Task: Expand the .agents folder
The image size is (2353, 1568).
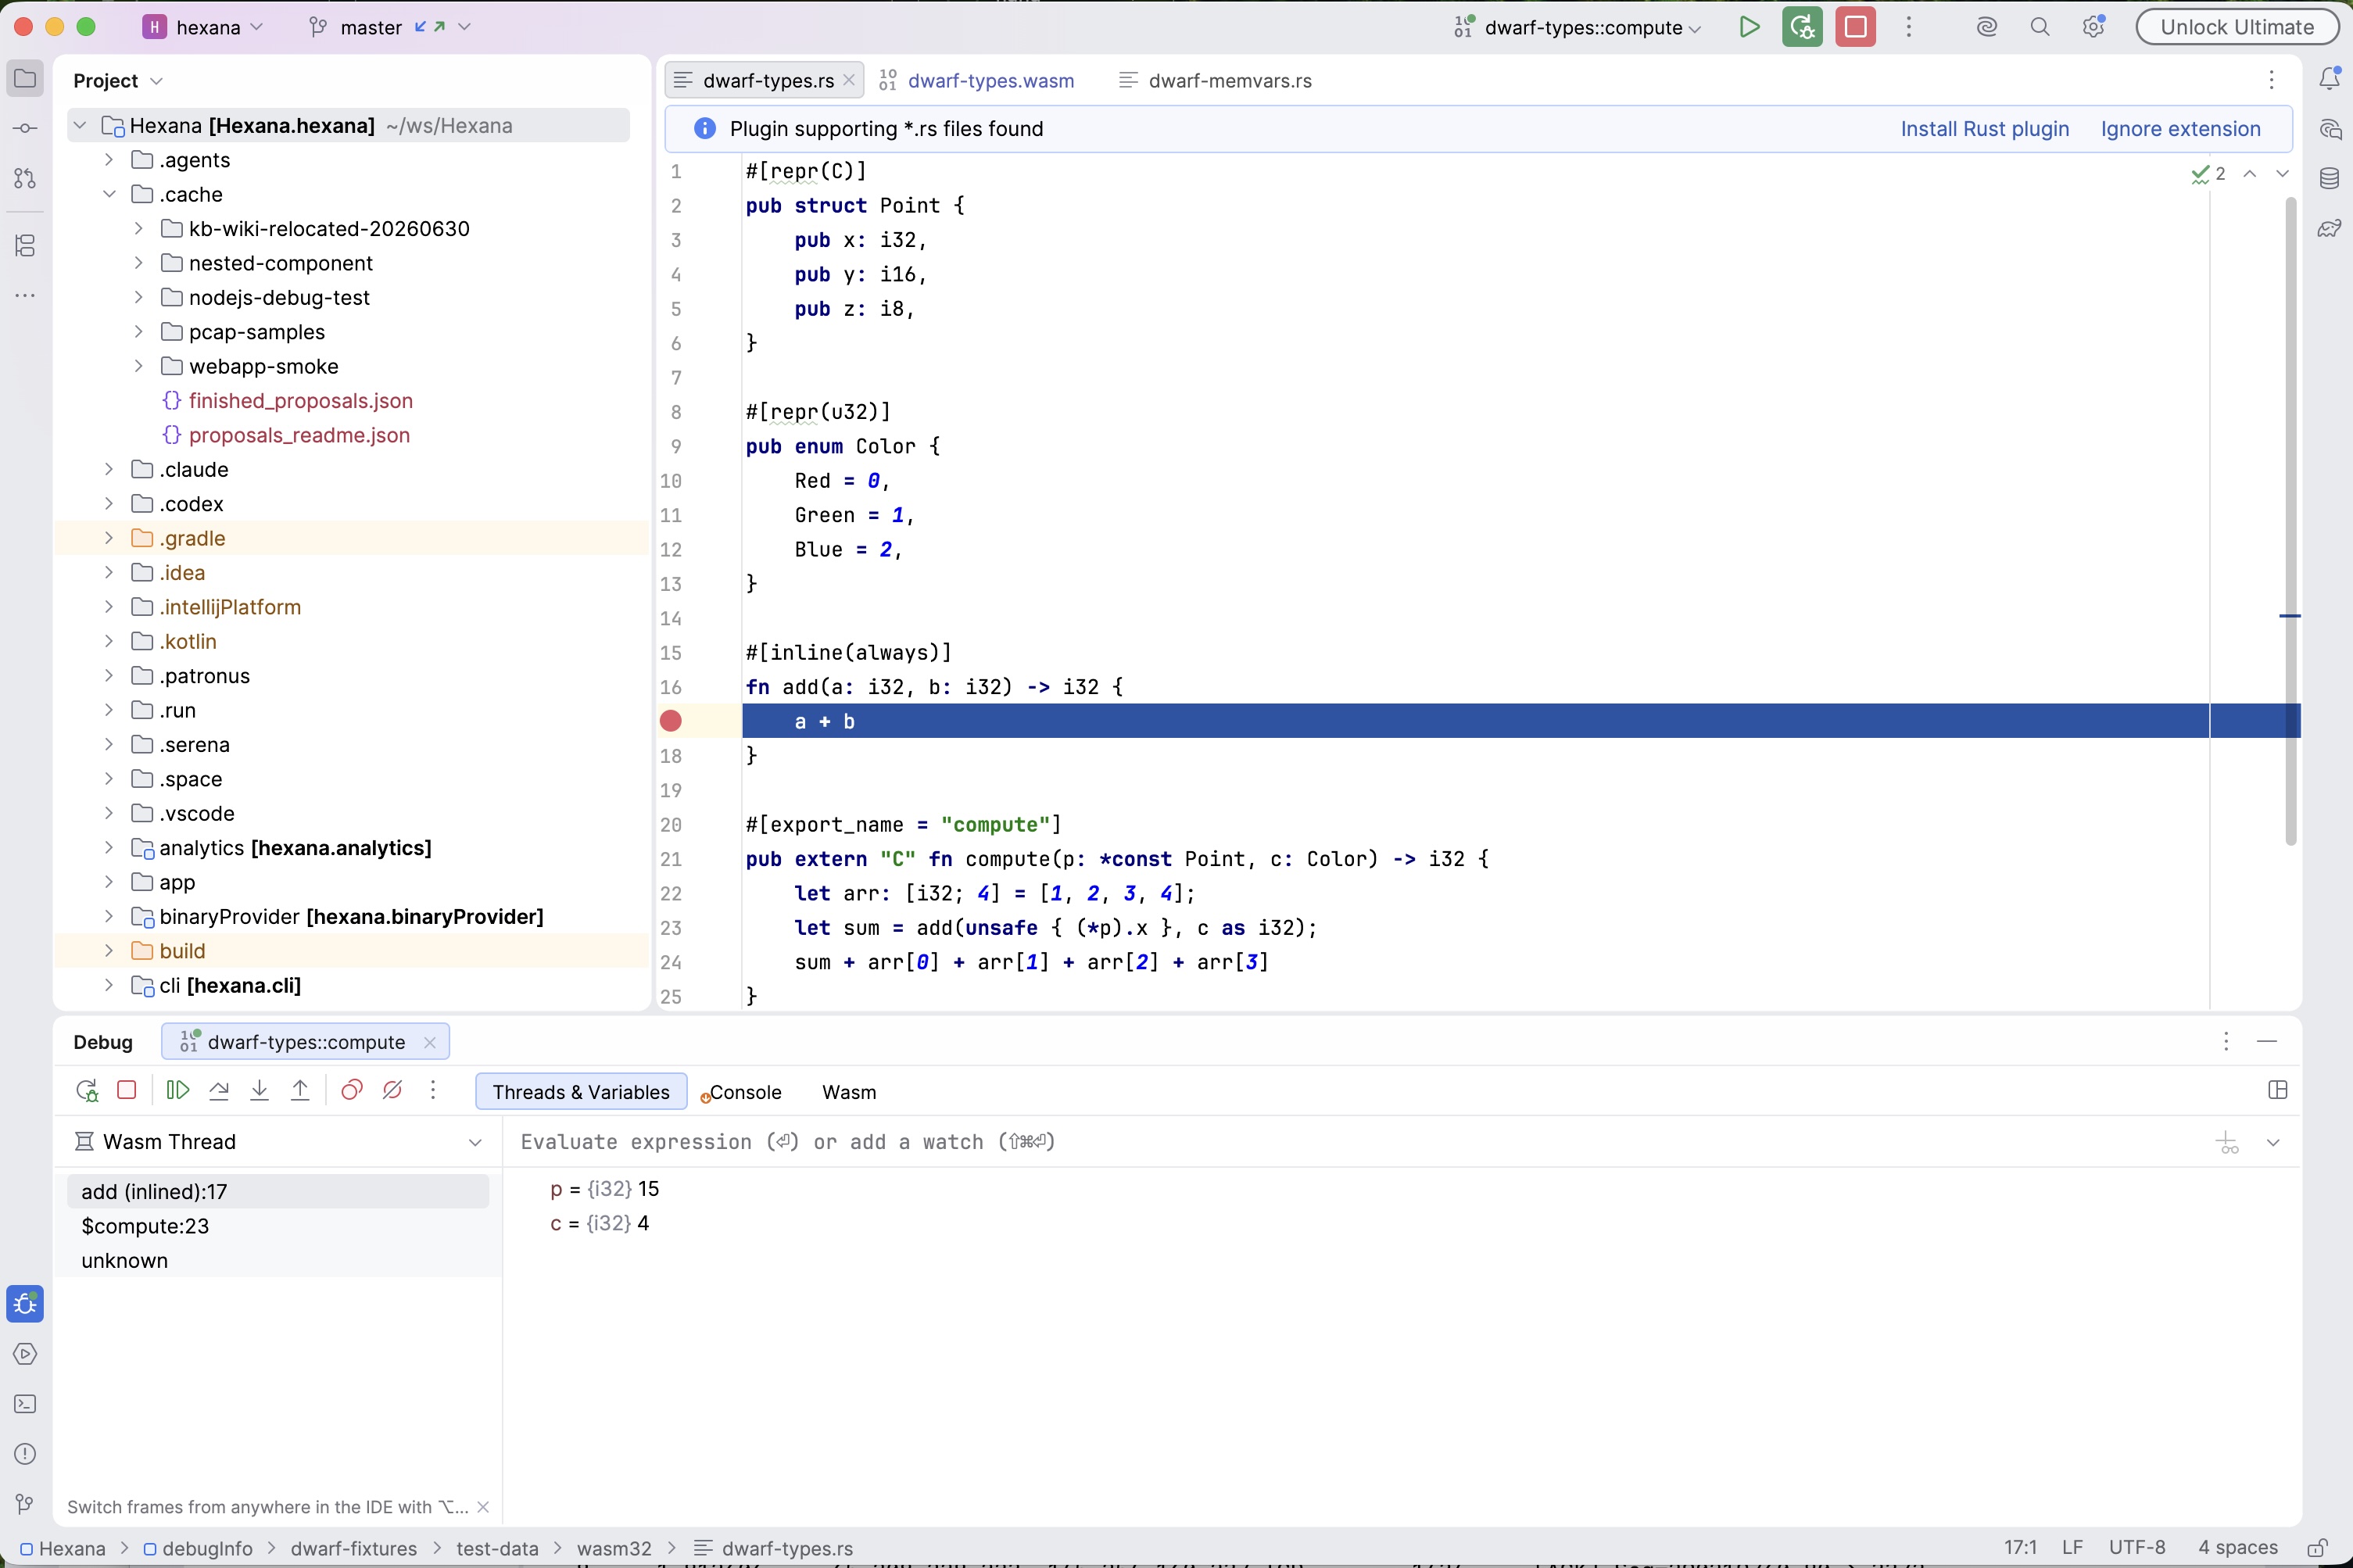Action: click(109, 160)
